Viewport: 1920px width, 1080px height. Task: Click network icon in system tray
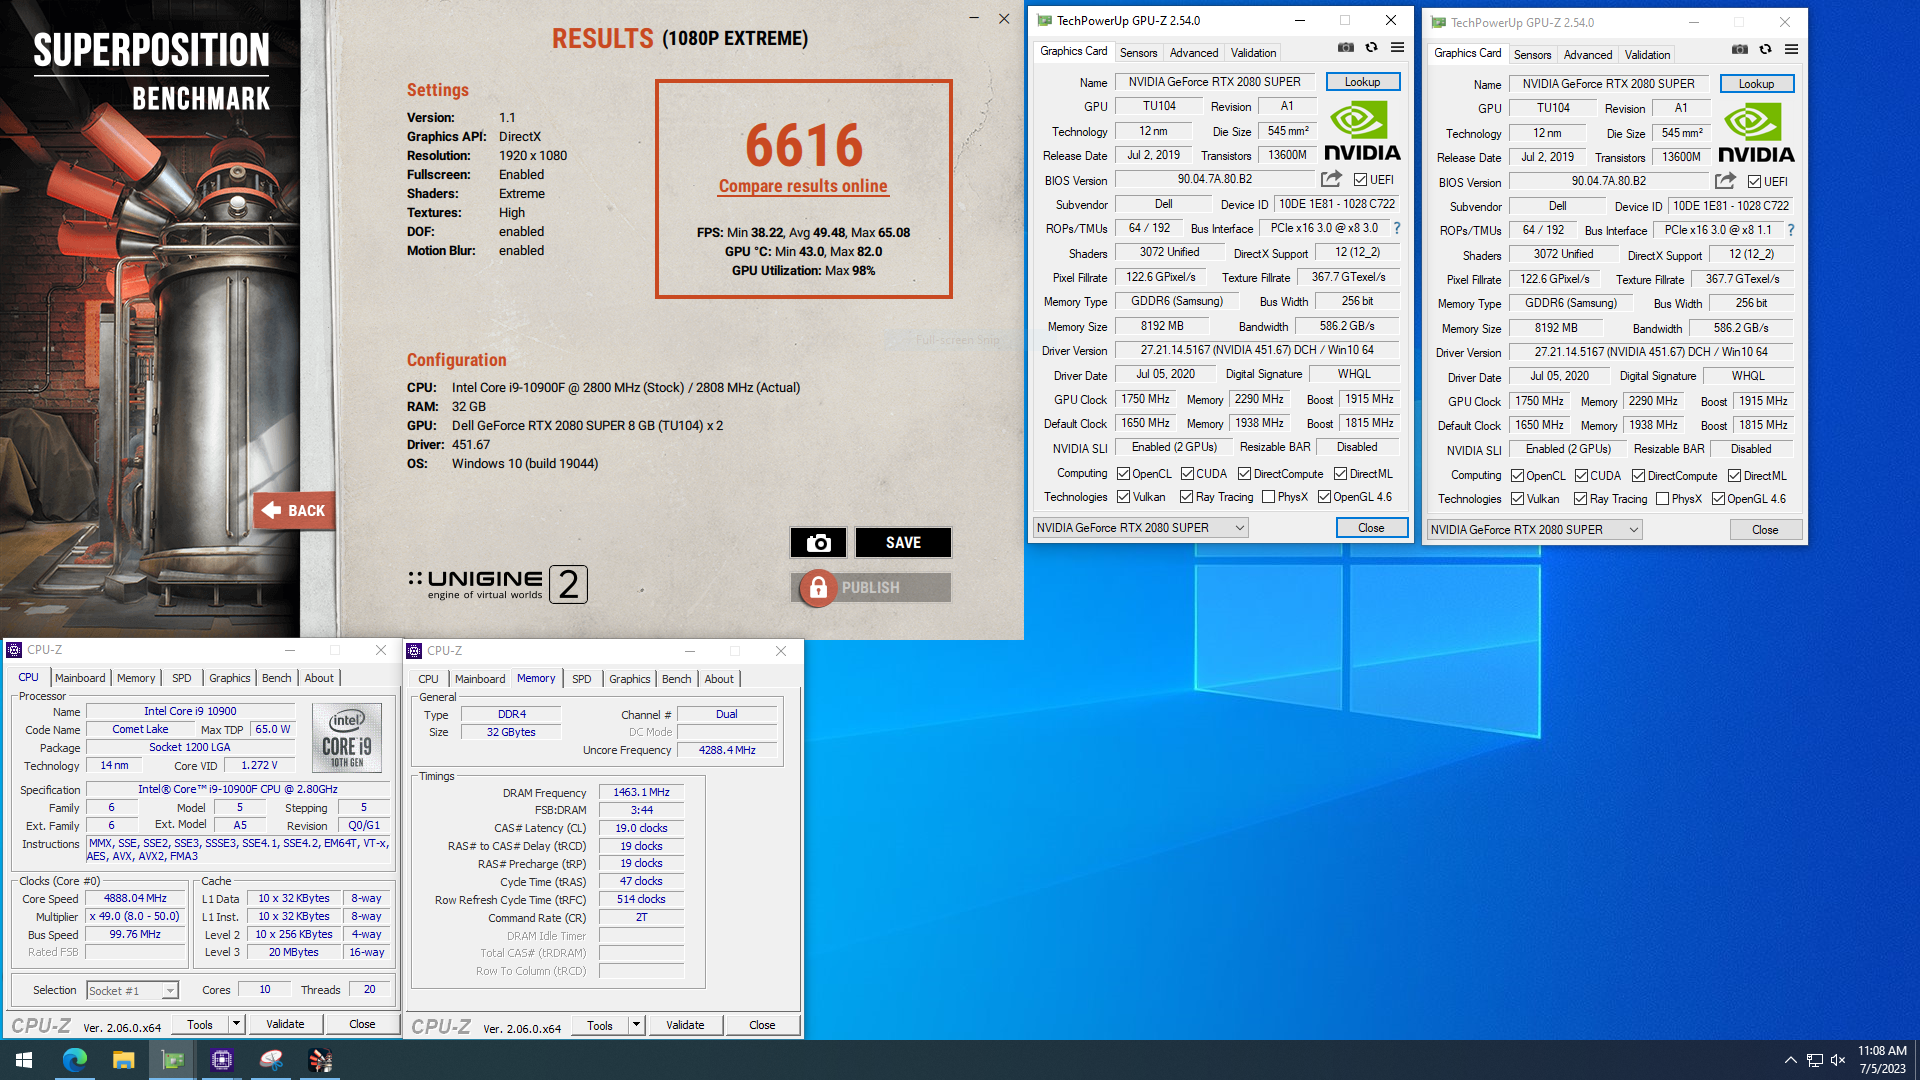(x=1814, y=1060)
